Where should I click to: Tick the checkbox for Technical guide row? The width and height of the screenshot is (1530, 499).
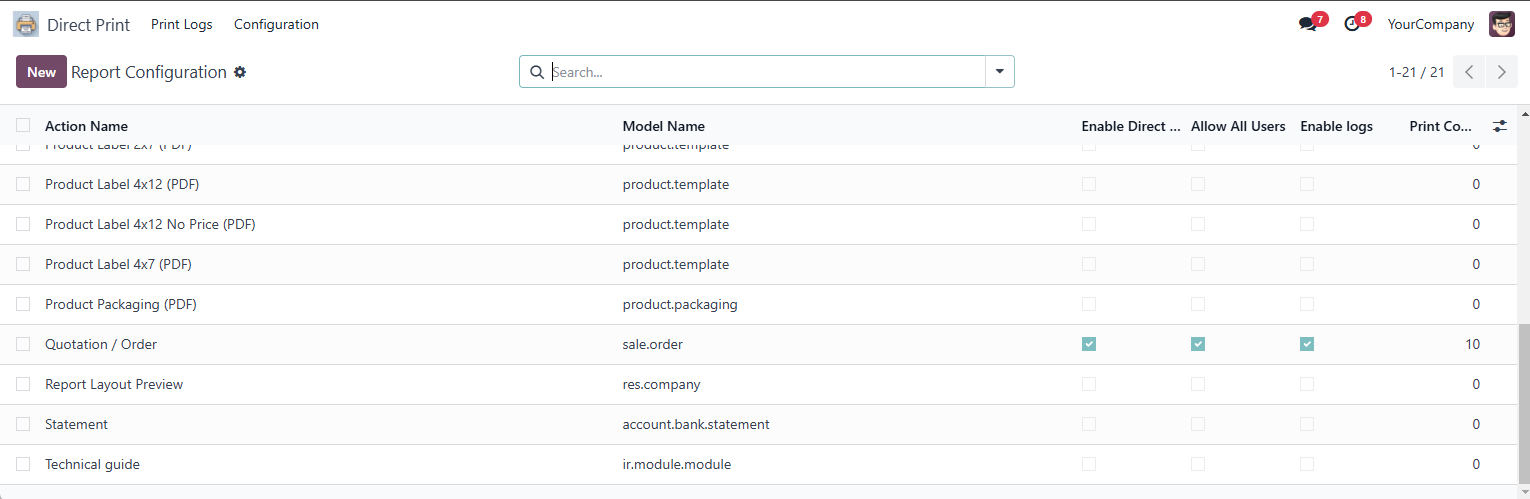(23, 464)
